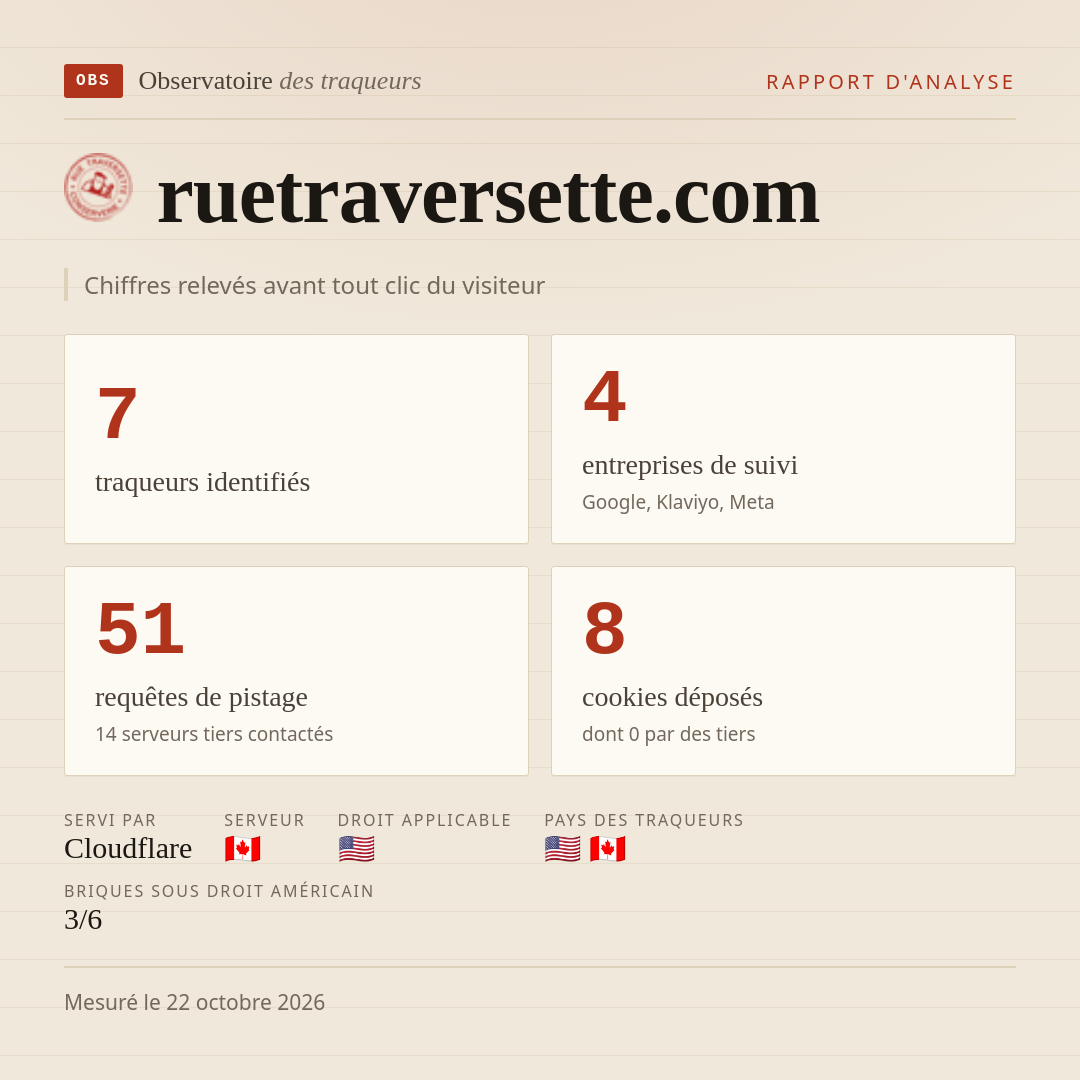Click the 3/6 value
The height and width of the screenshot is (1080, 1080).
pos(83,920)
